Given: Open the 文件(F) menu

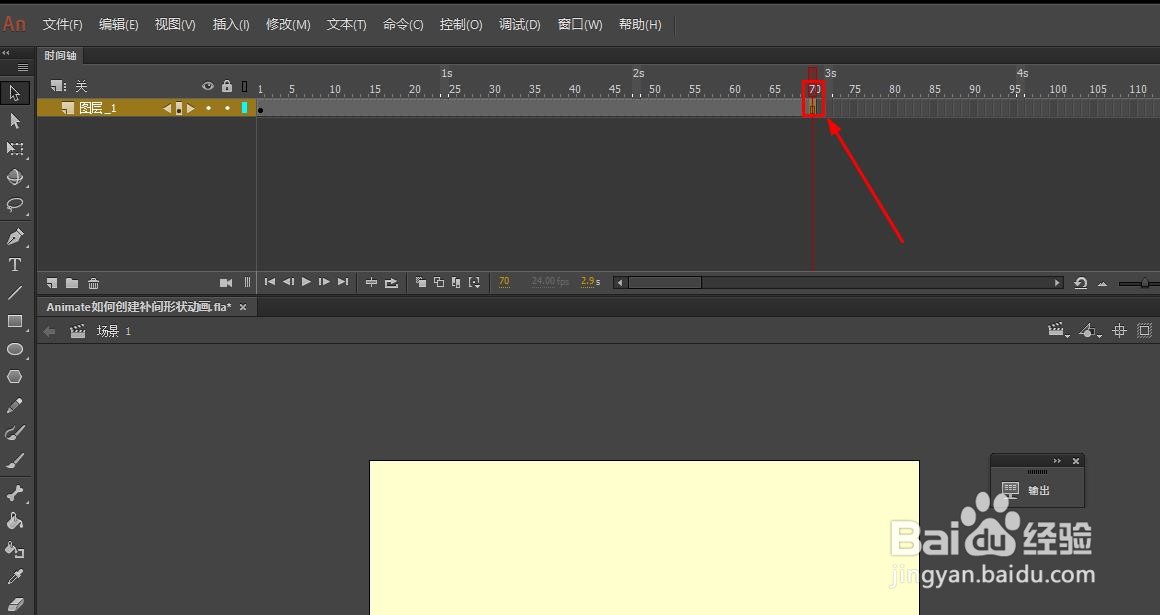Looking at the screenshot, I should [62, 24].
